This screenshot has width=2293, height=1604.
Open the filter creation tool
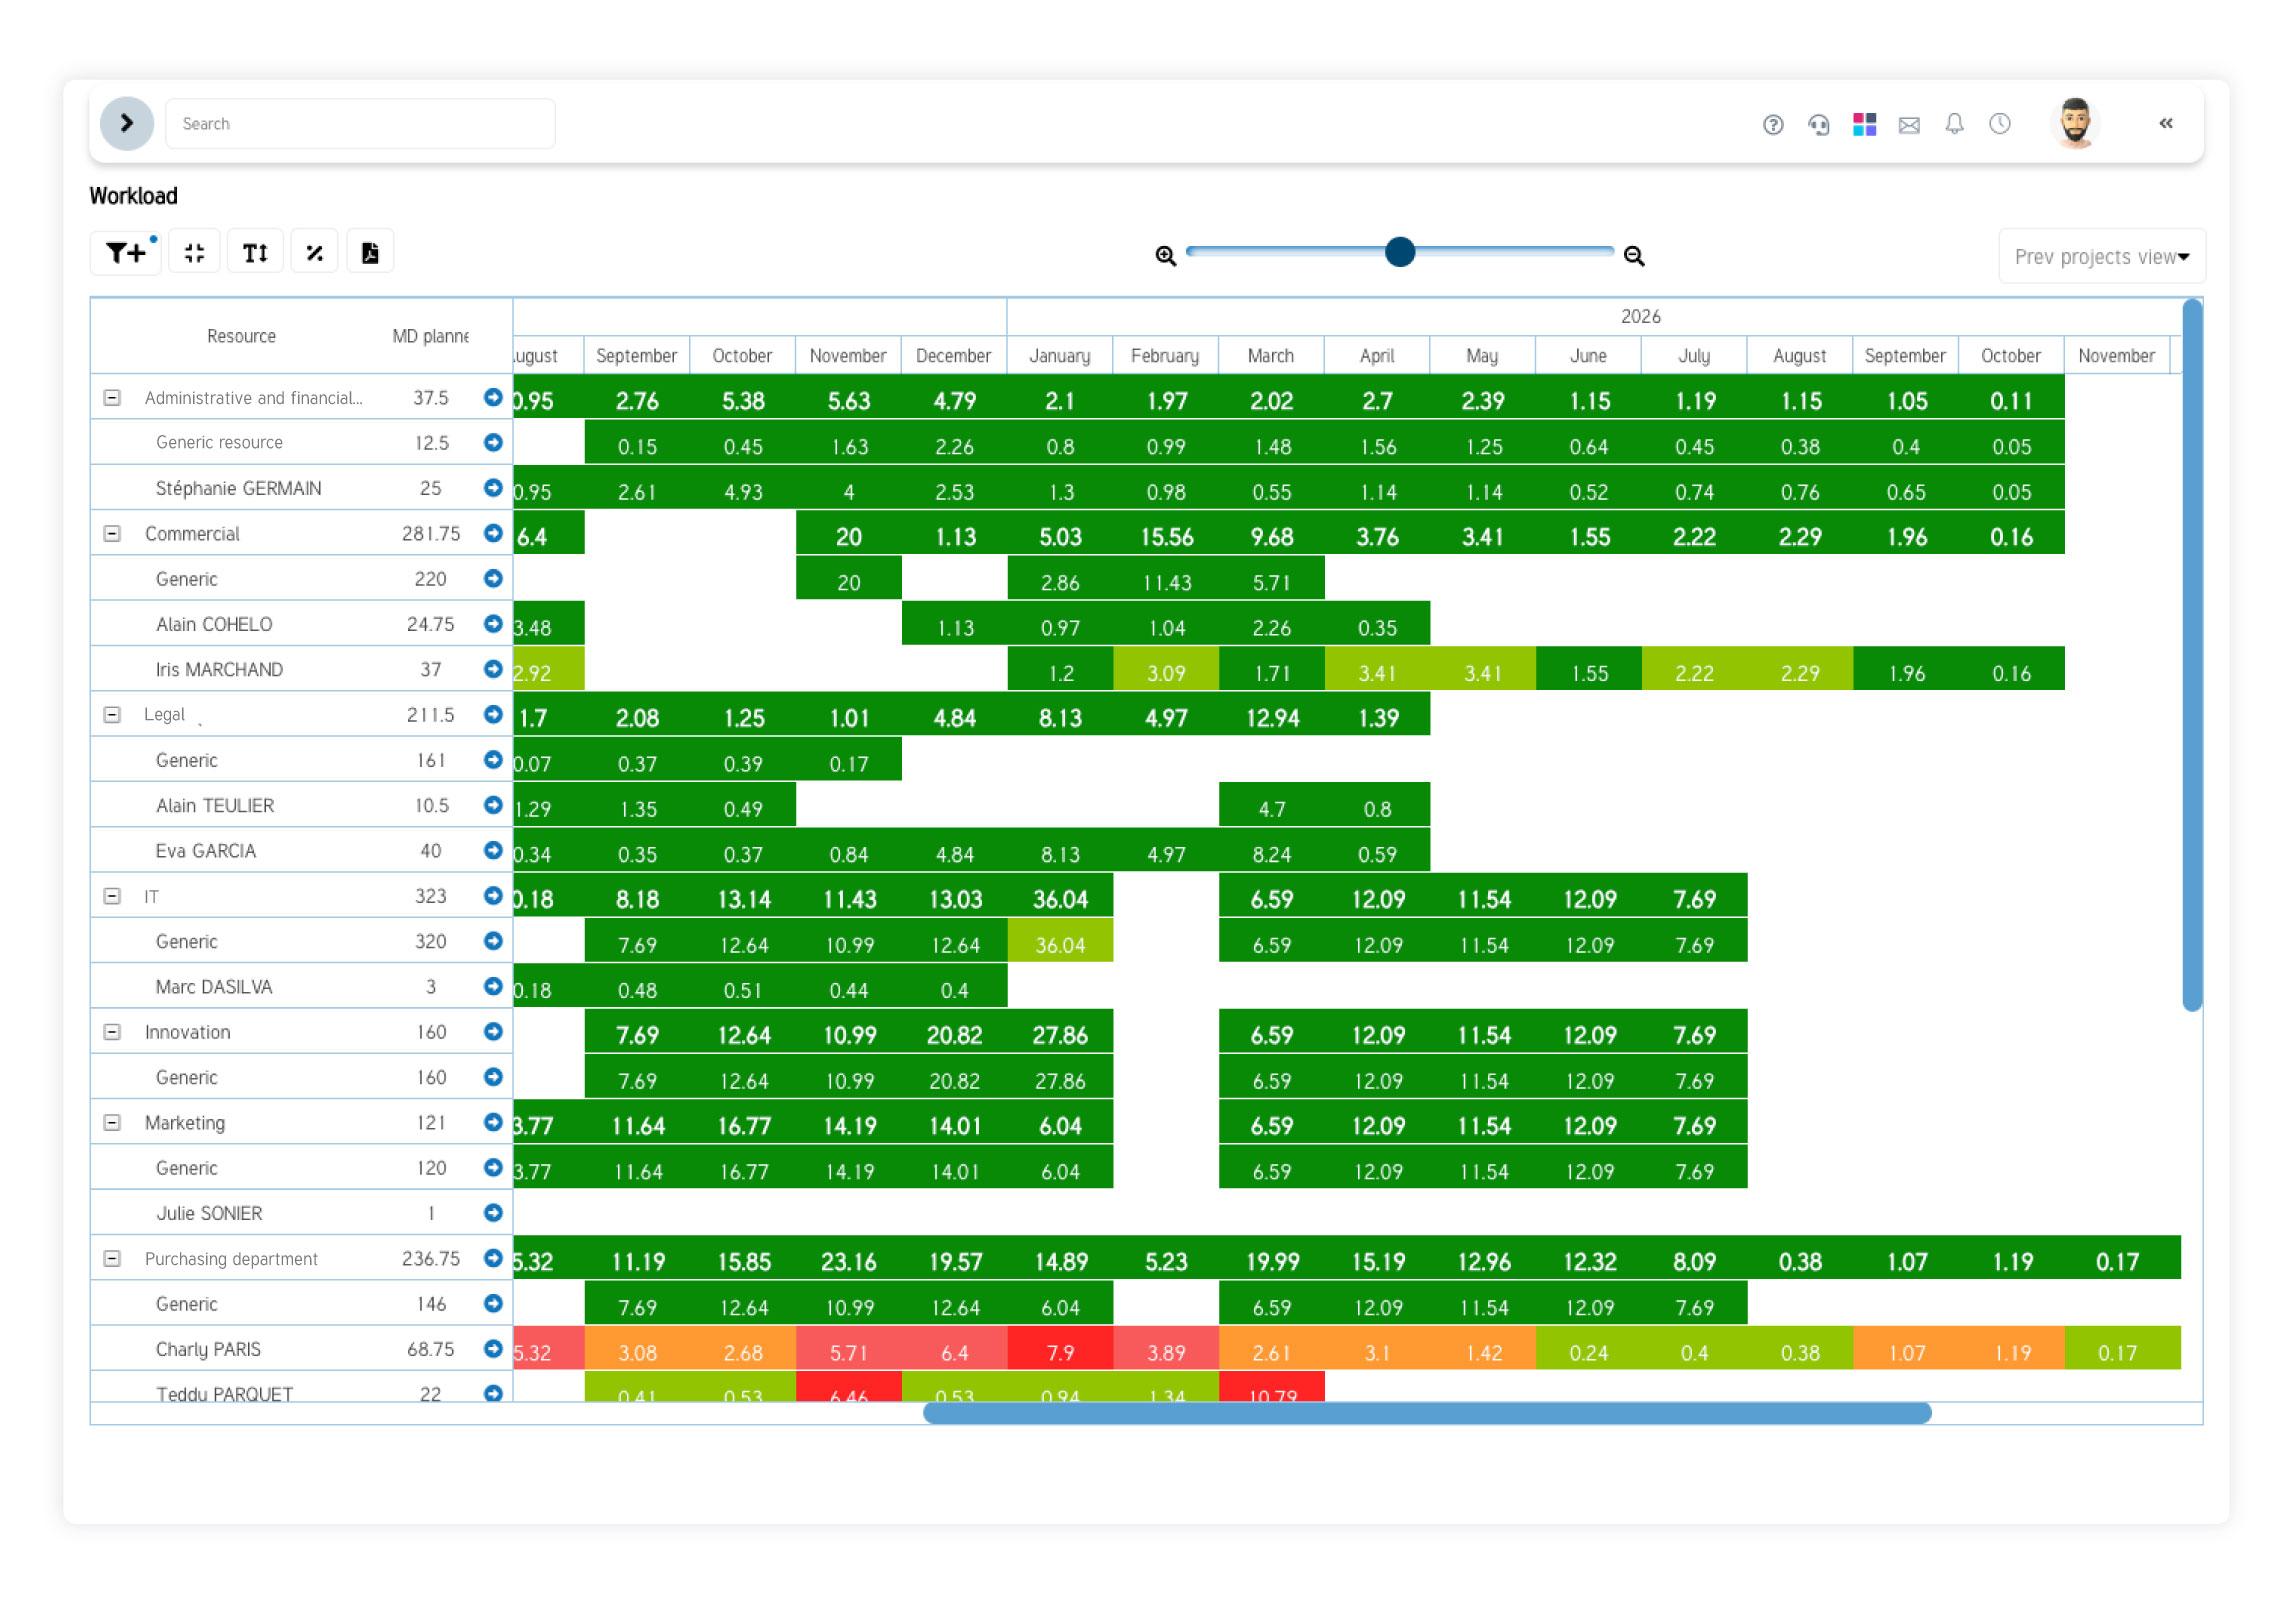click(x=125, y=251)
